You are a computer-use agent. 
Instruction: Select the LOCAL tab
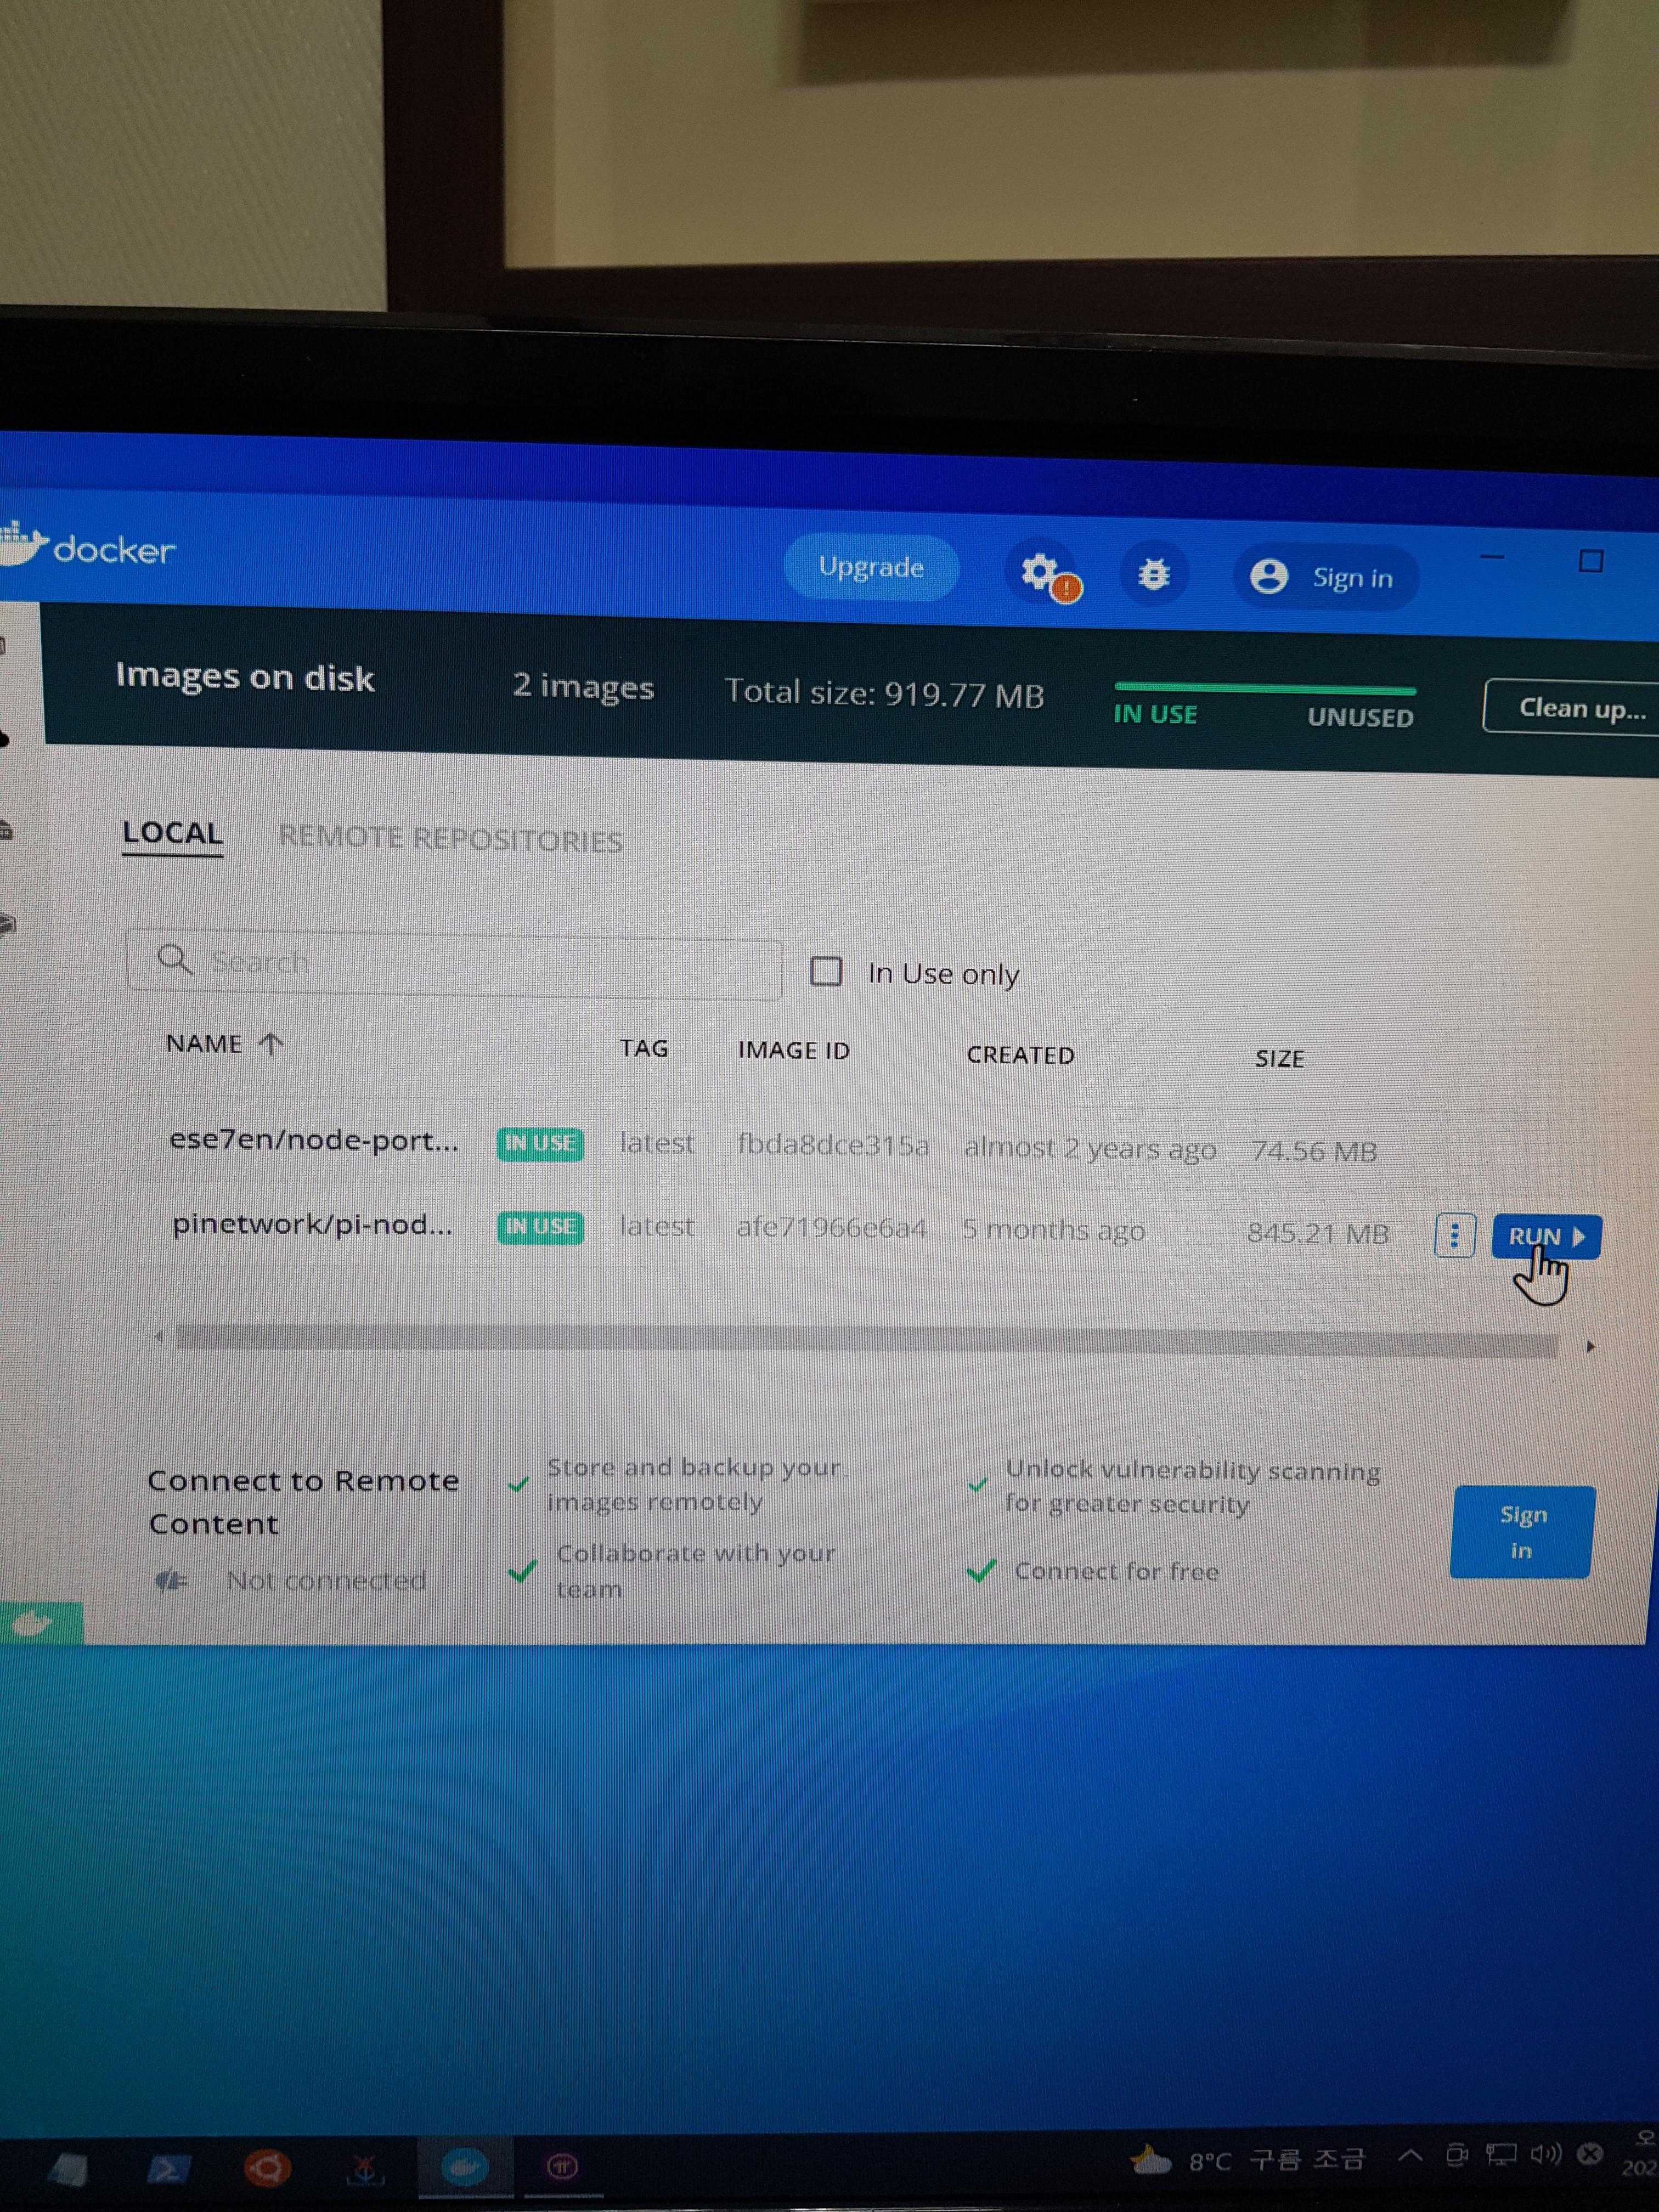(x=172, y=833)
